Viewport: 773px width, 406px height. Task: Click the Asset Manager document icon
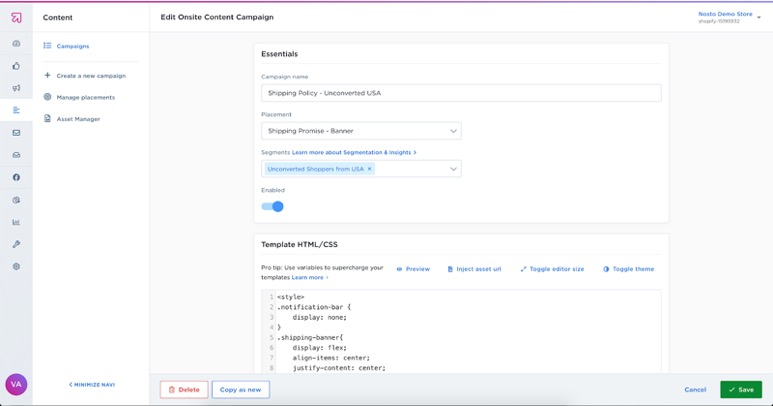47,118
